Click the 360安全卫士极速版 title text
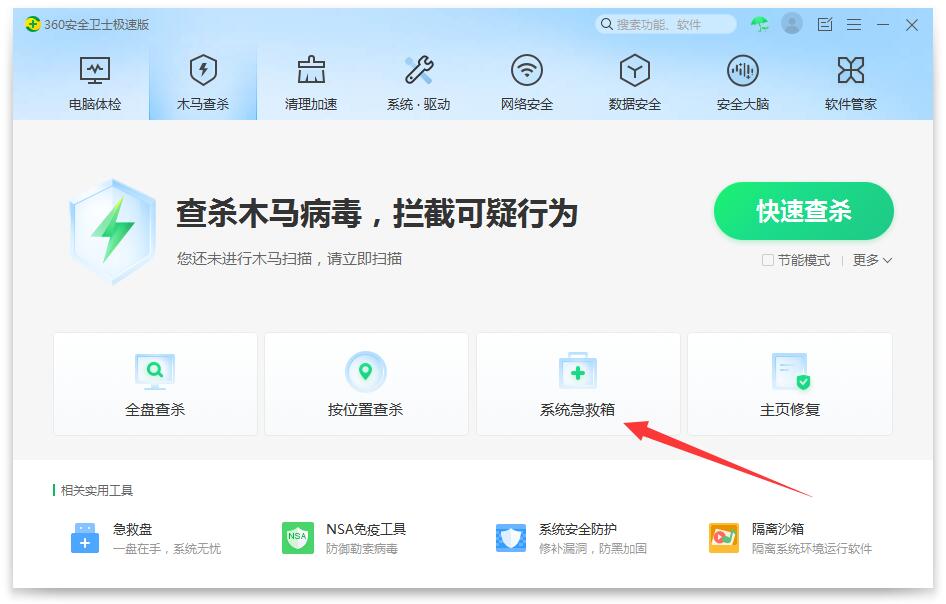This screenshot has width=946, height=604. [96, 25]
